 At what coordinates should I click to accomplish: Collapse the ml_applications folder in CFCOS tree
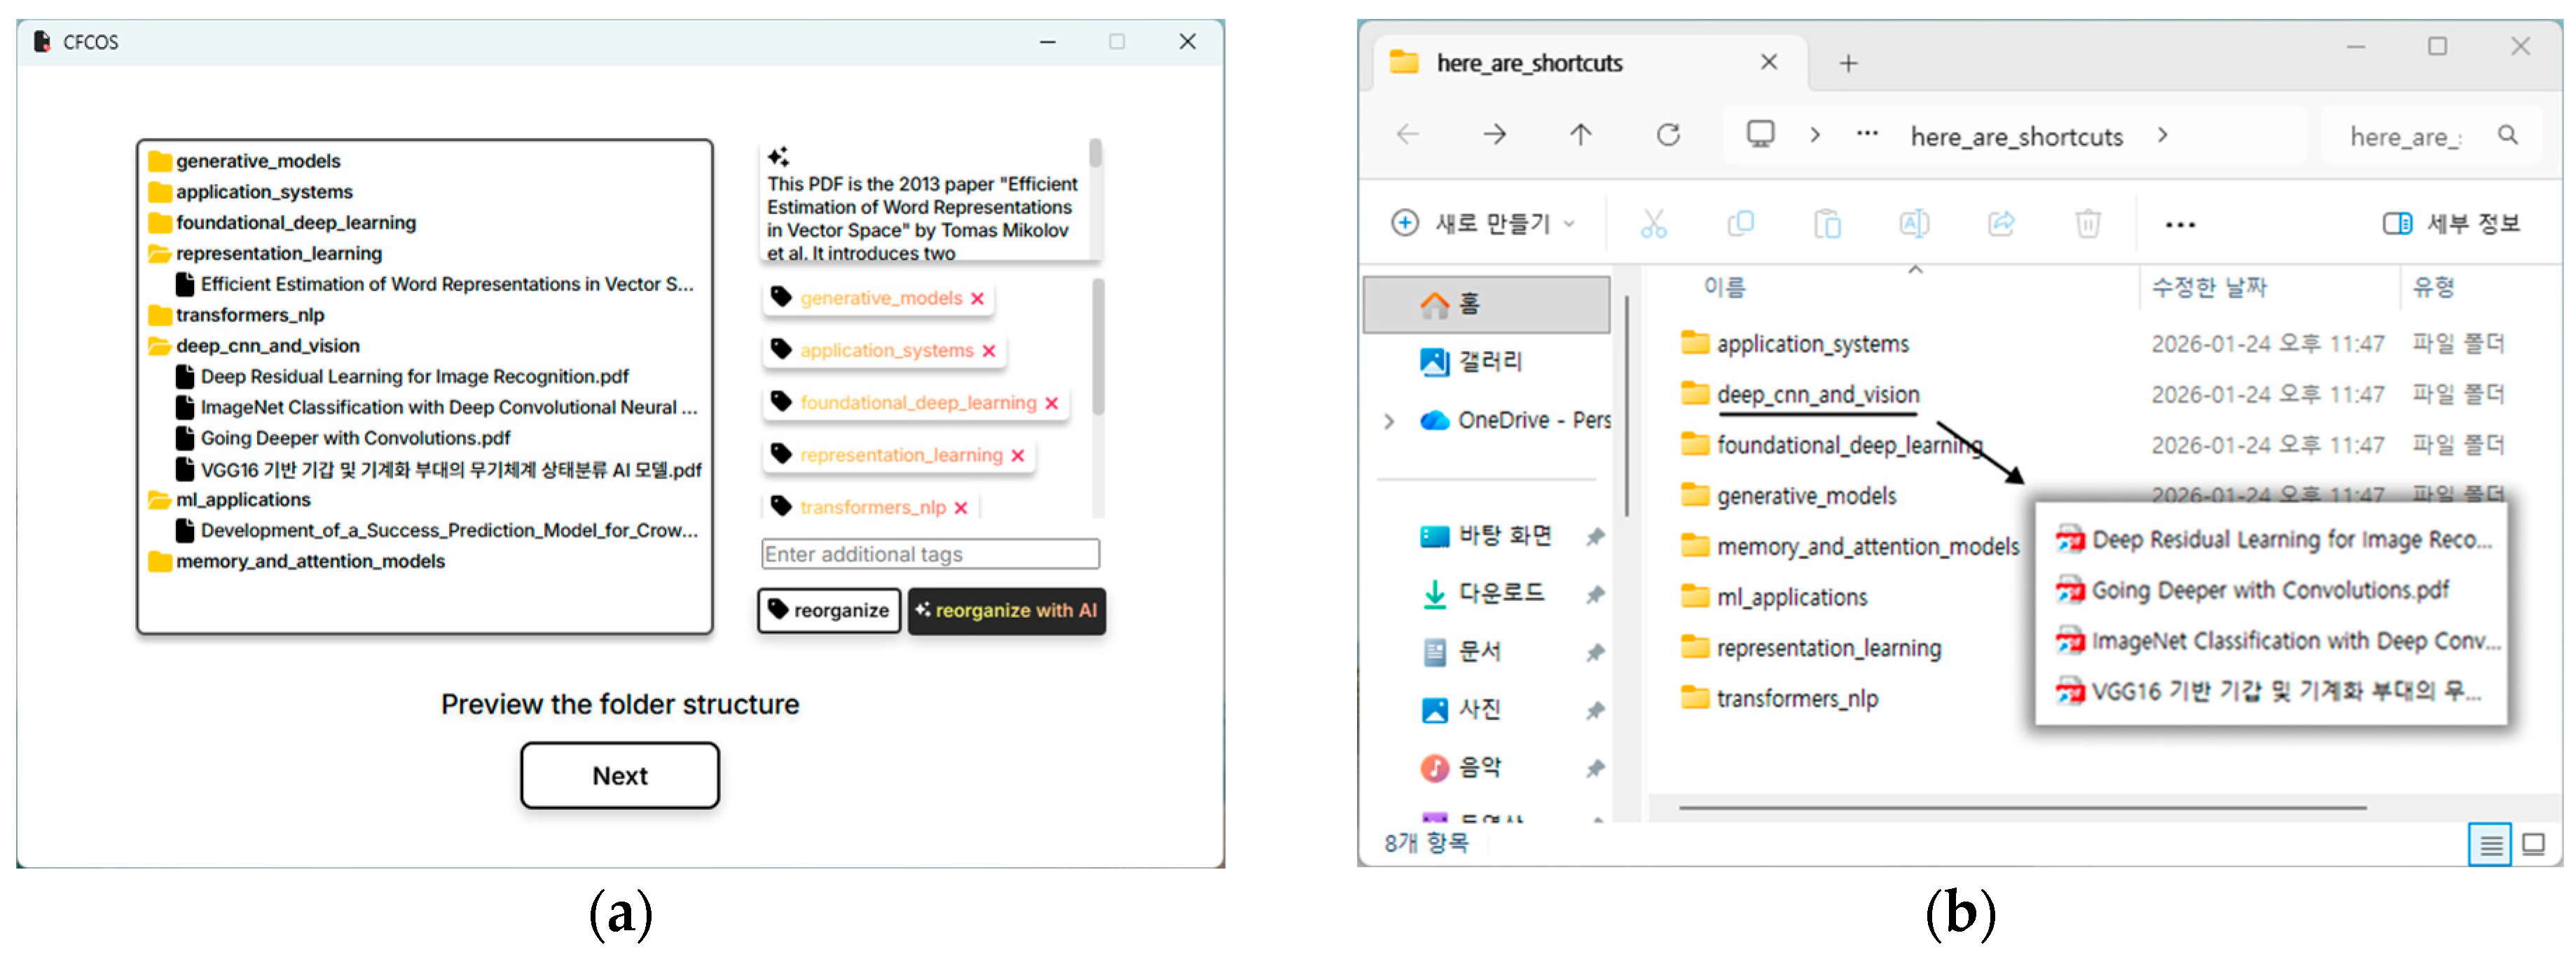point(159,500)
